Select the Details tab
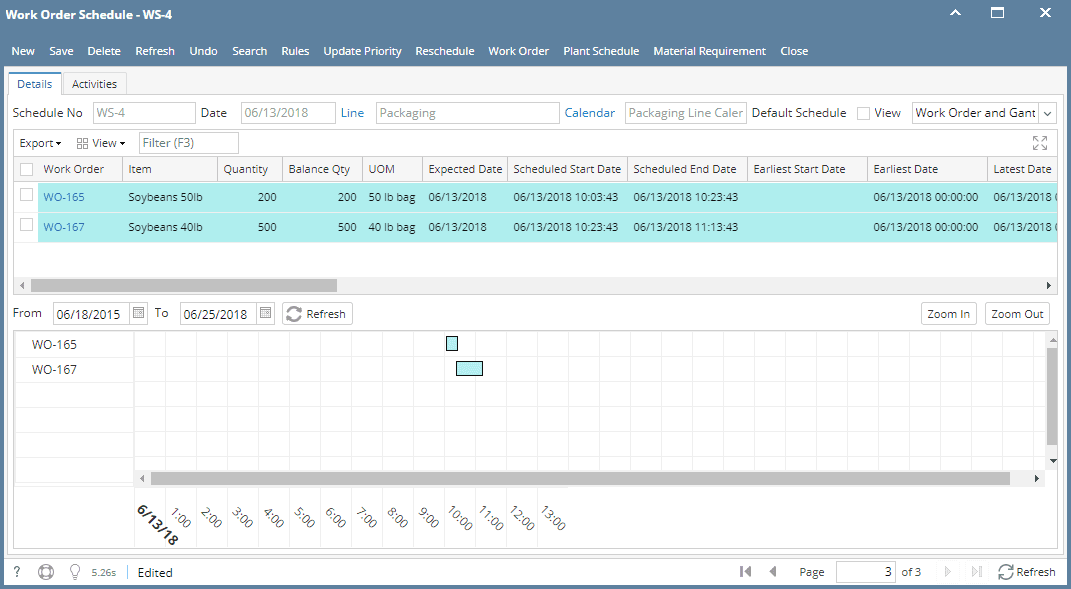1071x589 pixels. [x=35, y=84]
